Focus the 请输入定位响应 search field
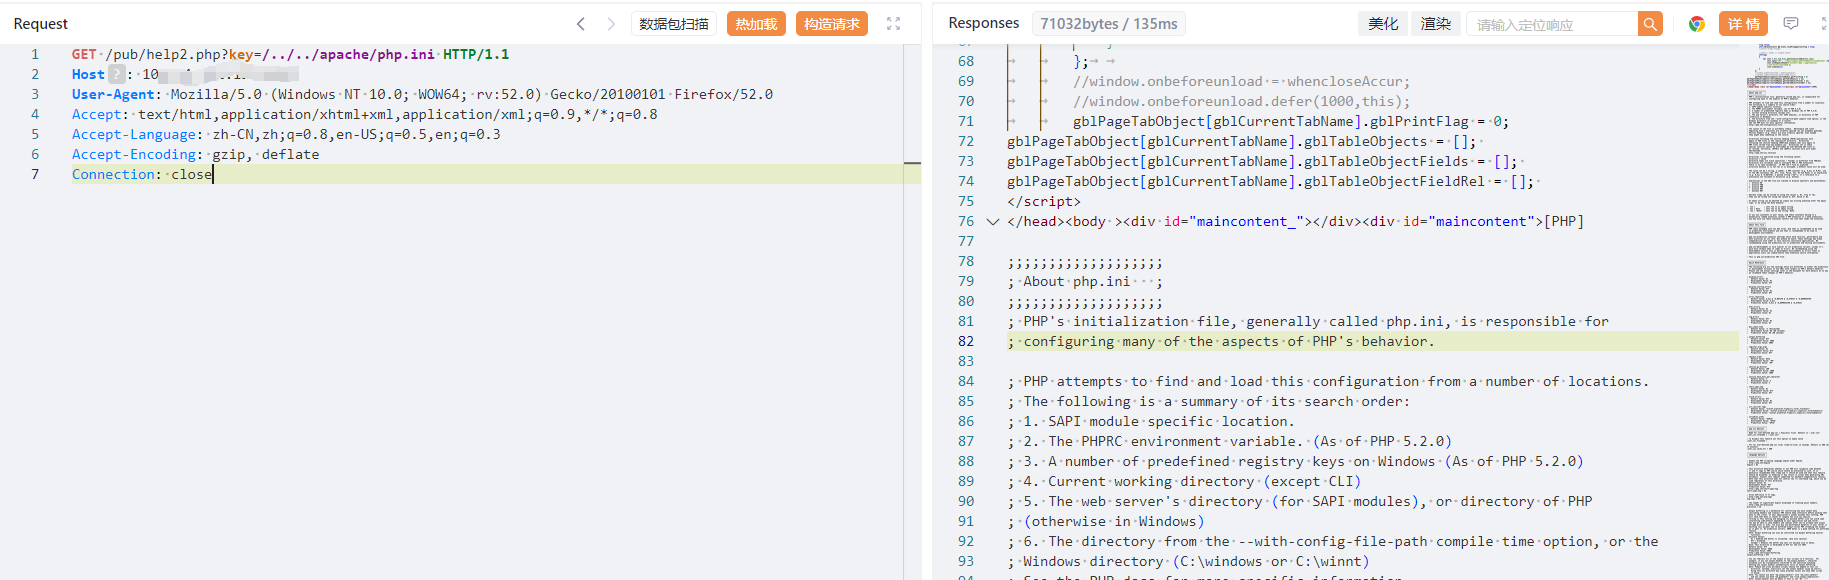 point(1552,24)
